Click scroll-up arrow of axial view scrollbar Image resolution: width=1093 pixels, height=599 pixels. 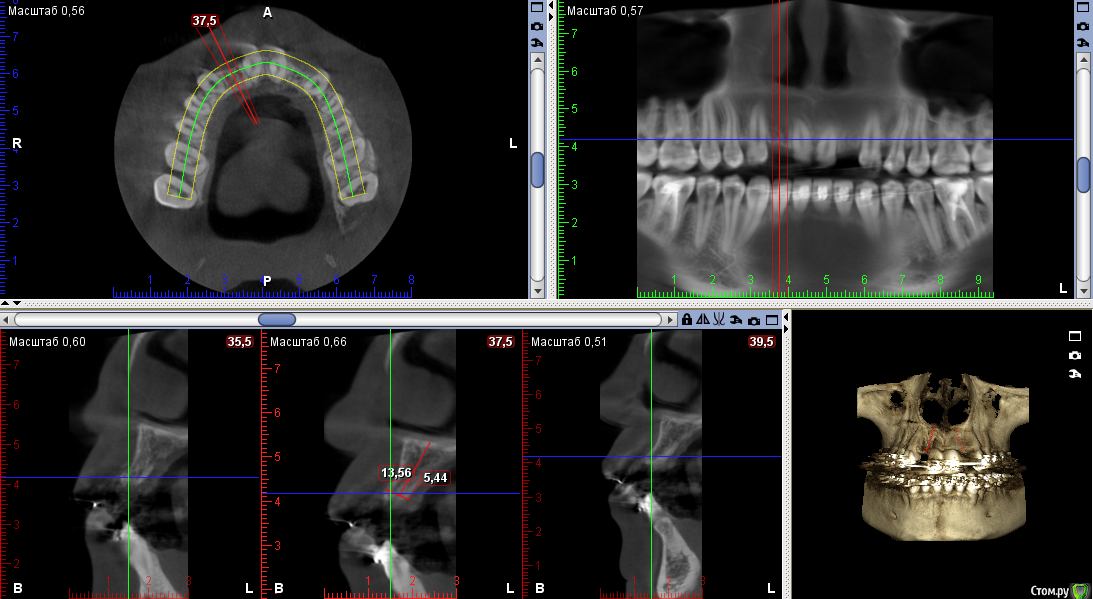(x=537, y=60)
